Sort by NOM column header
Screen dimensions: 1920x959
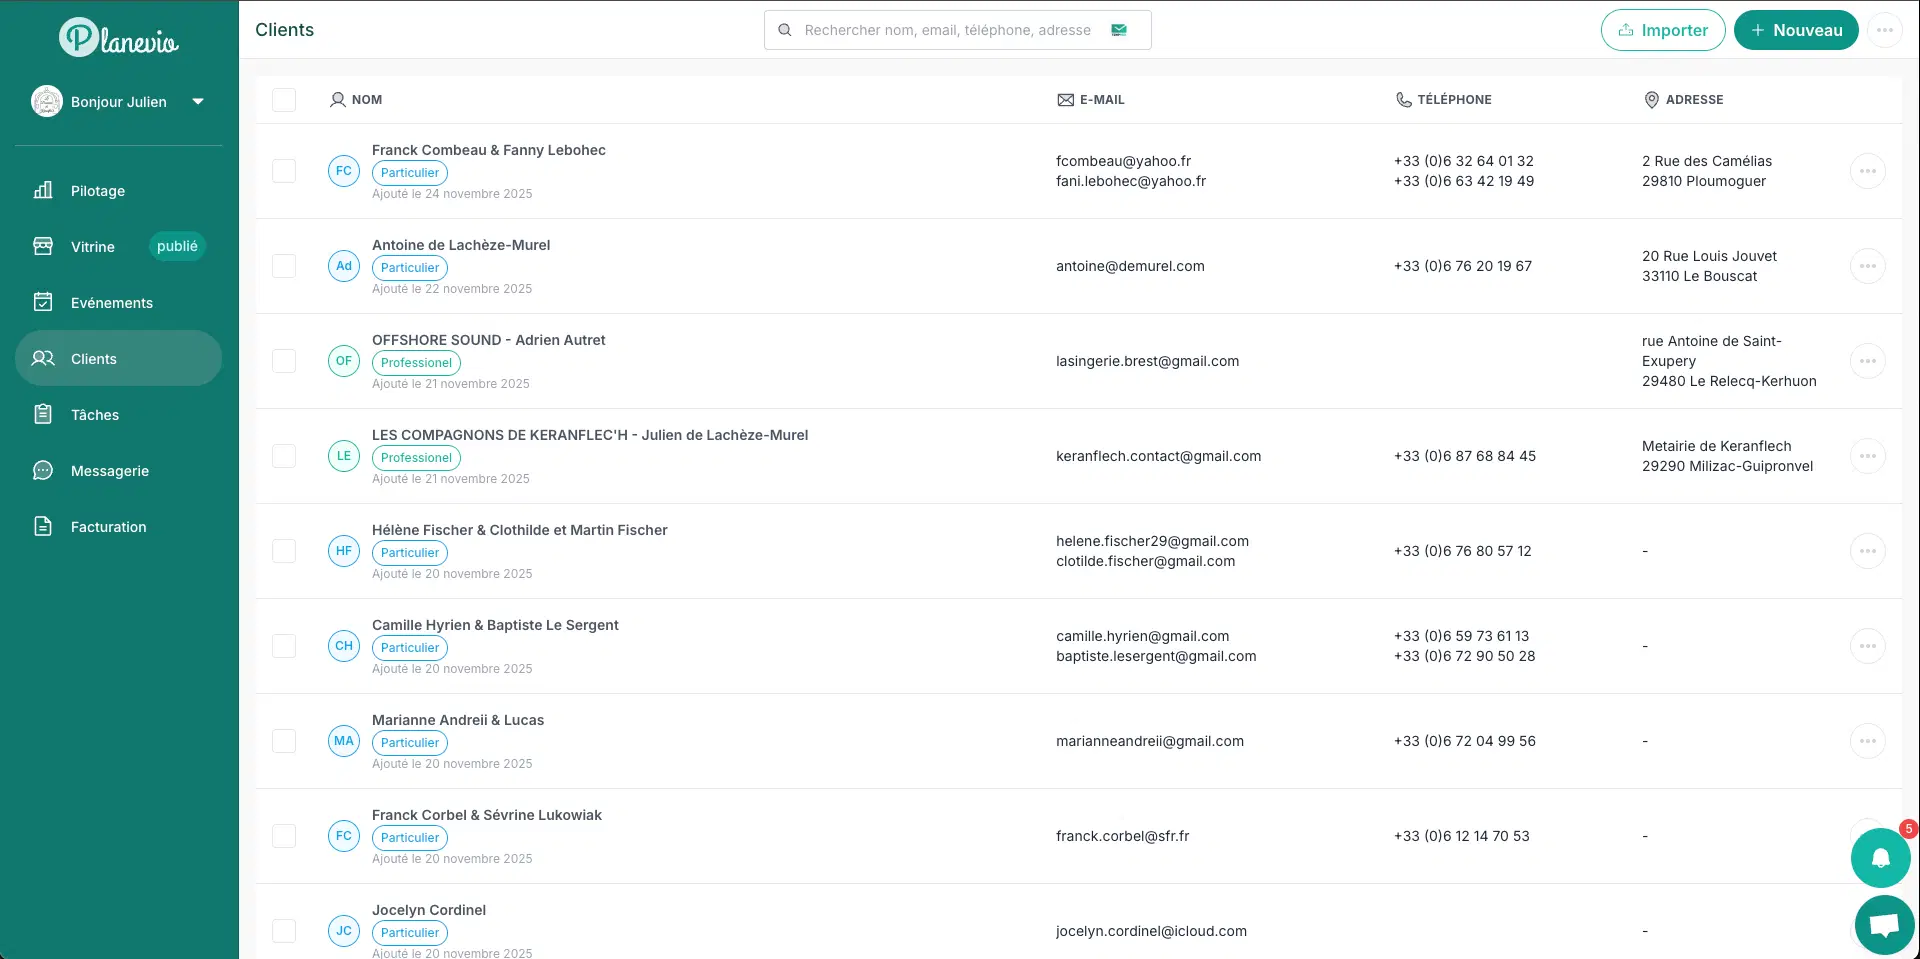point(356,100)
